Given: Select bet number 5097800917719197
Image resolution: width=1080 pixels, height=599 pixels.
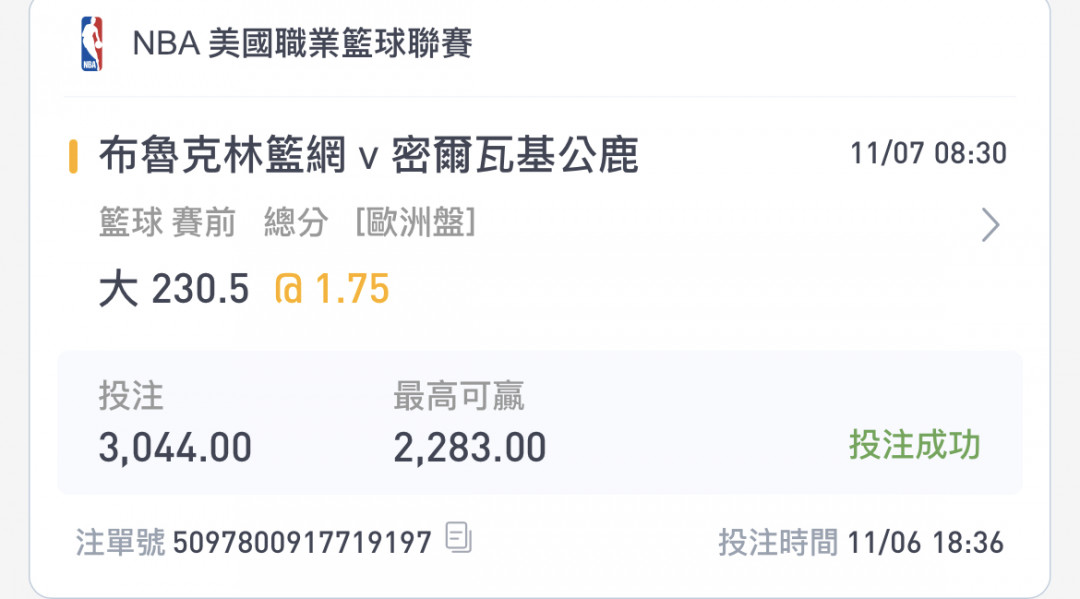Looking at the screenshot, I should click(x=302, y=543).
